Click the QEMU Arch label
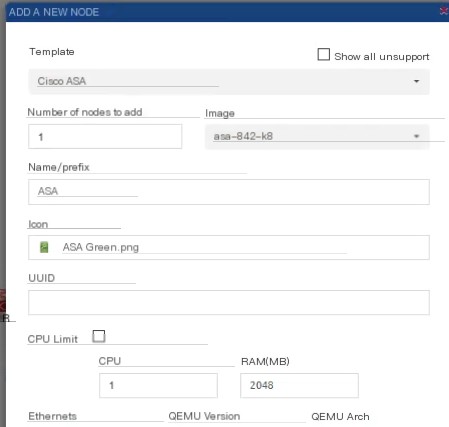Image resolution: width=449 pixels, height=427 pixels. [x=340, y=417]
